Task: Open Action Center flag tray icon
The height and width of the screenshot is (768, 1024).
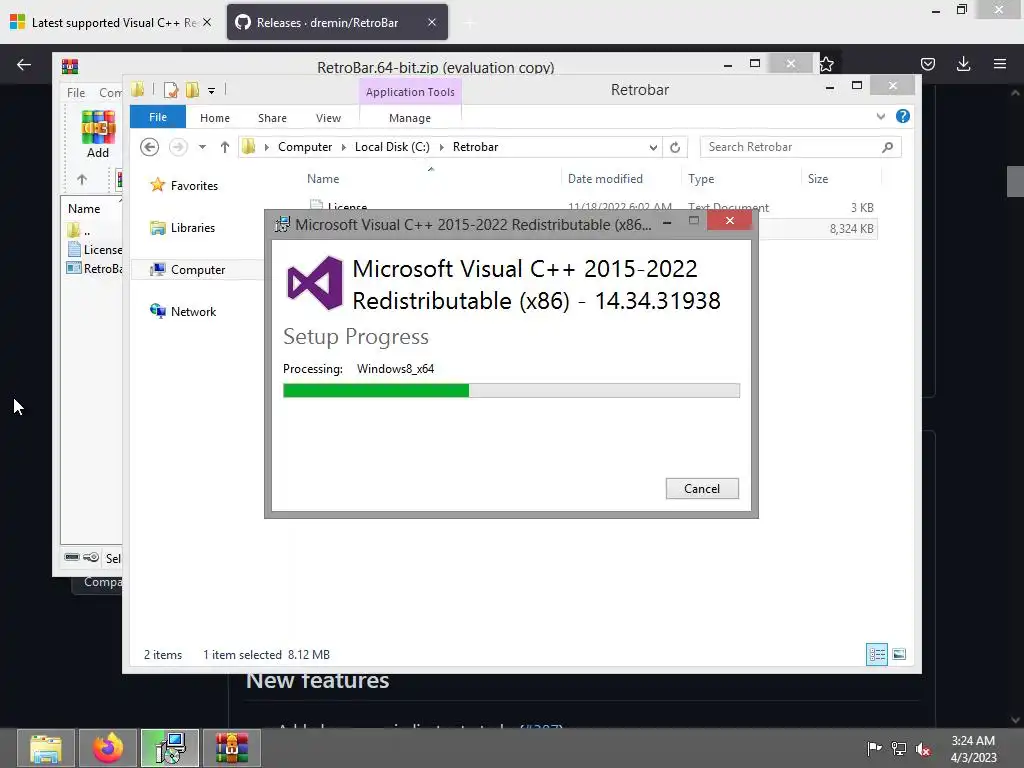Action: pyautogui.click(x=874, y=748)
